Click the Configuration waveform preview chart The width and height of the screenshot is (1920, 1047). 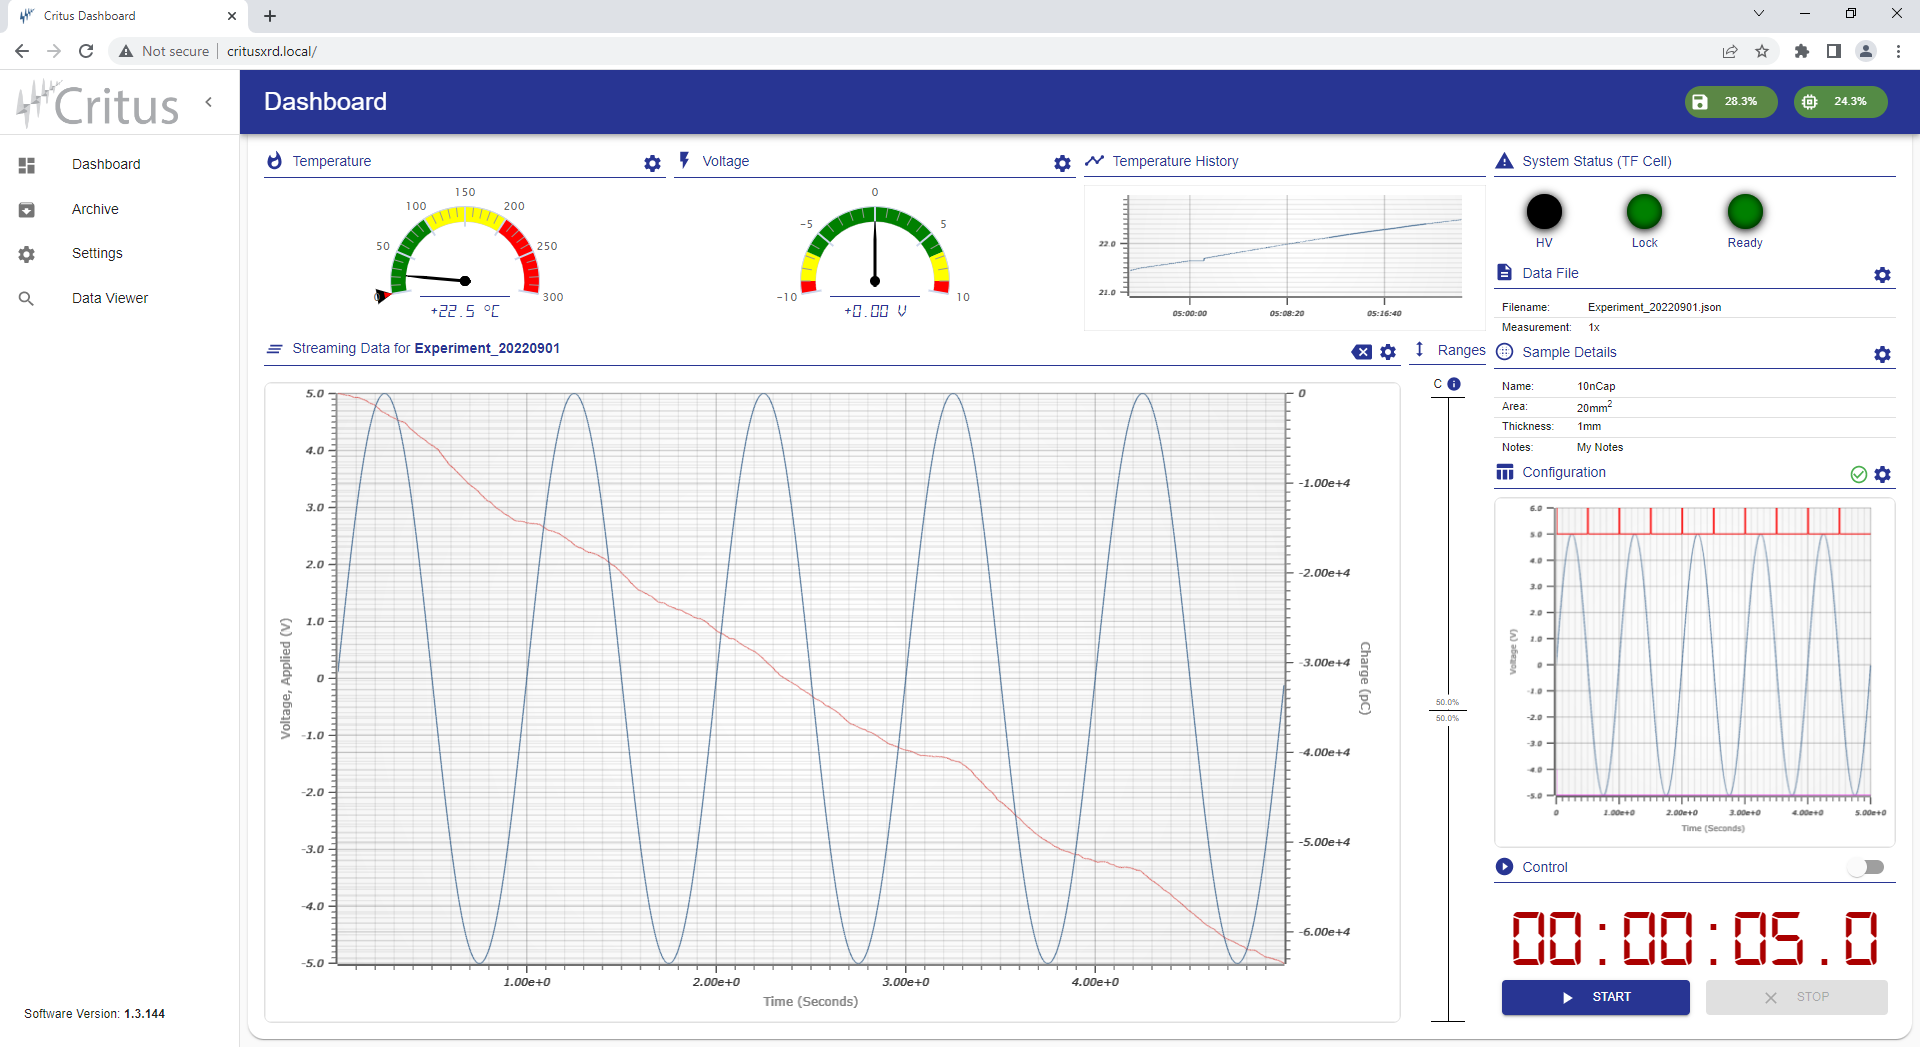click(x=1696, y=670)
